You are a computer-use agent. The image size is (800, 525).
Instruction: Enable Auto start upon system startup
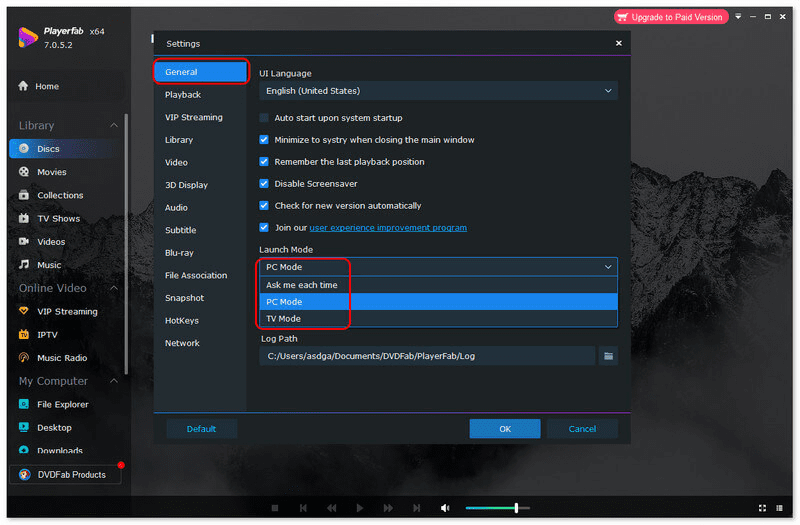point(264,118)
